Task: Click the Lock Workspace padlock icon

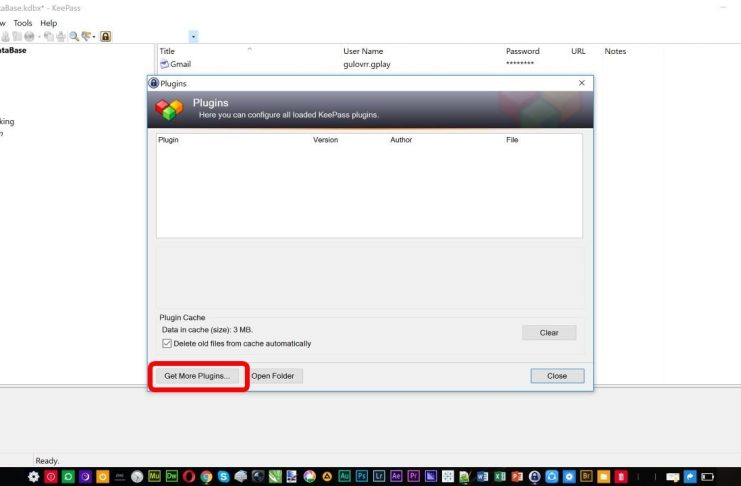Action: (105, 36)
